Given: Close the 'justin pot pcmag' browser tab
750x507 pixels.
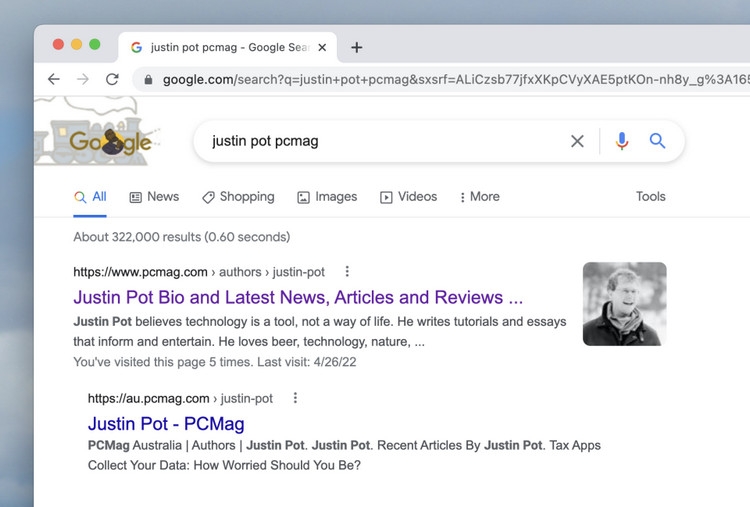Looking at the screenshot, I should pyautogui.click(x=322, y=47).
